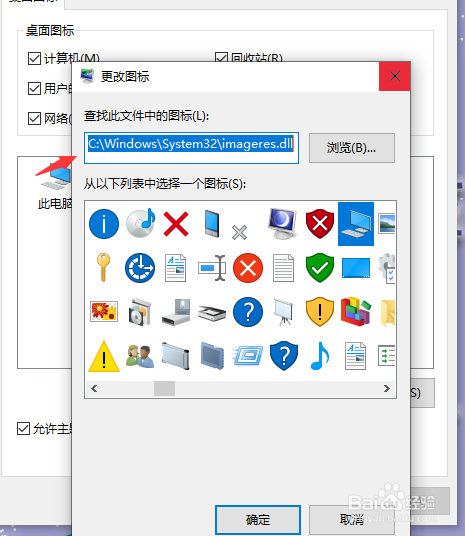Pick the red shield with X icon

(320, 224)
